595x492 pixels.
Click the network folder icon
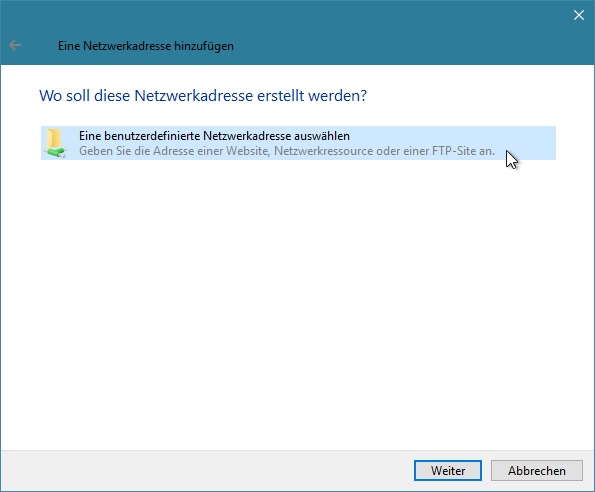pos(55,143)
